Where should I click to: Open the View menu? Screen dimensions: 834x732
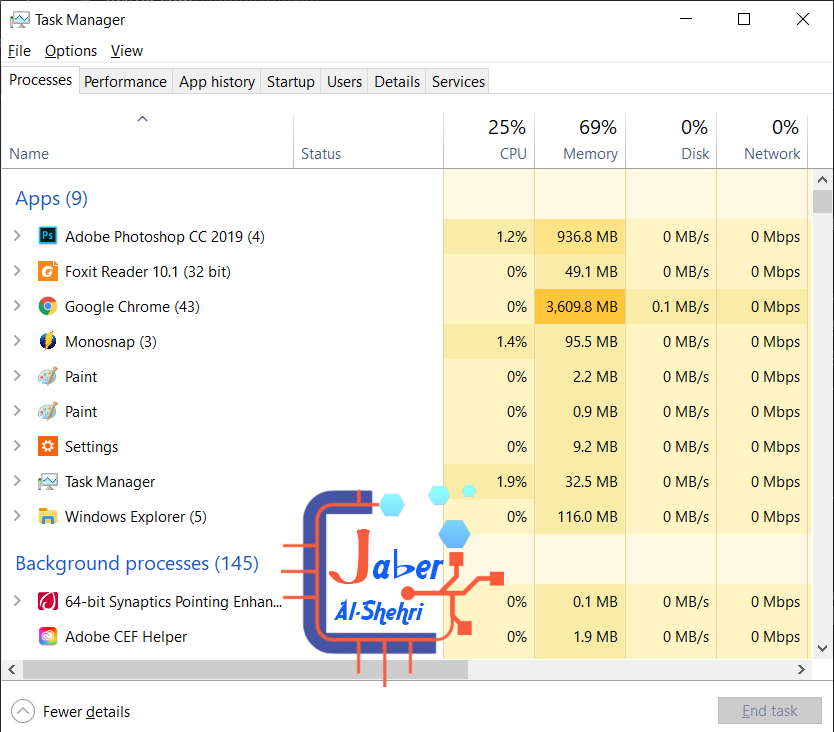point(127,51)
